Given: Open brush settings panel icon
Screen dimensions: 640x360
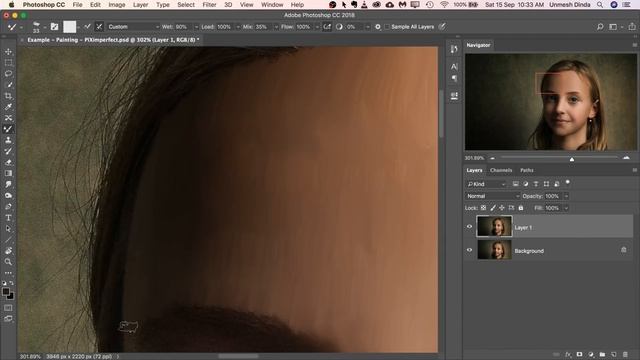Looking at the screenshot, I should pos(54,27).
